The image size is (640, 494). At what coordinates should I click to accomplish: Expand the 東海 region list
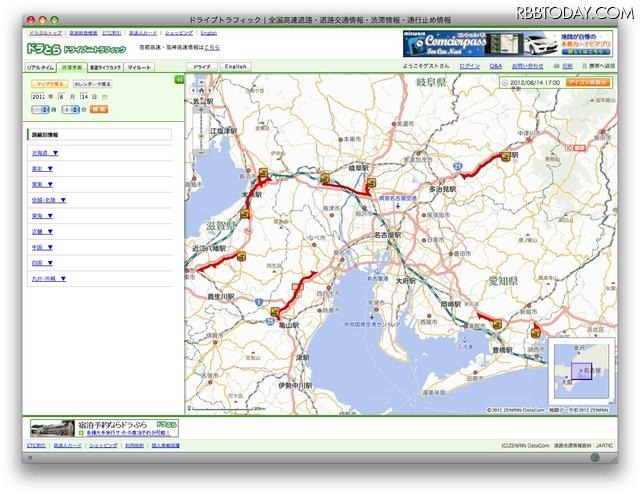click(x=42, y=216)
